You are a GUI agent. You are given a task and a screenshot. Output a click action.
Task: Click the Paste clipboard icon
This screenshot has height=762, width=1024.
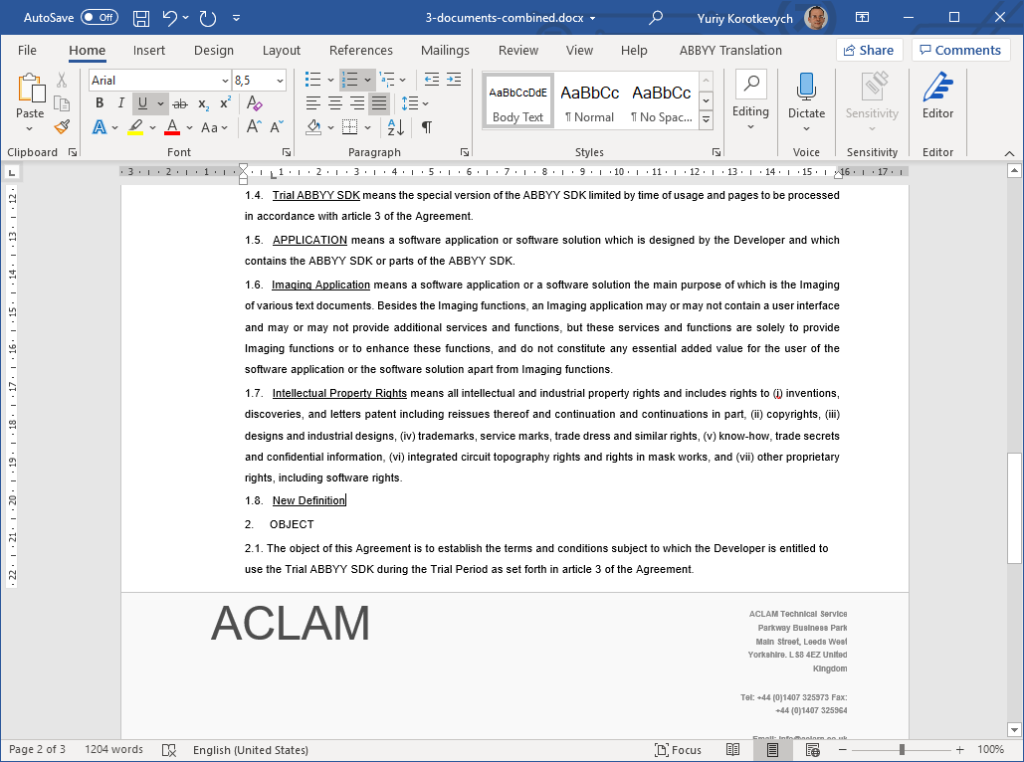coord(31,88)
